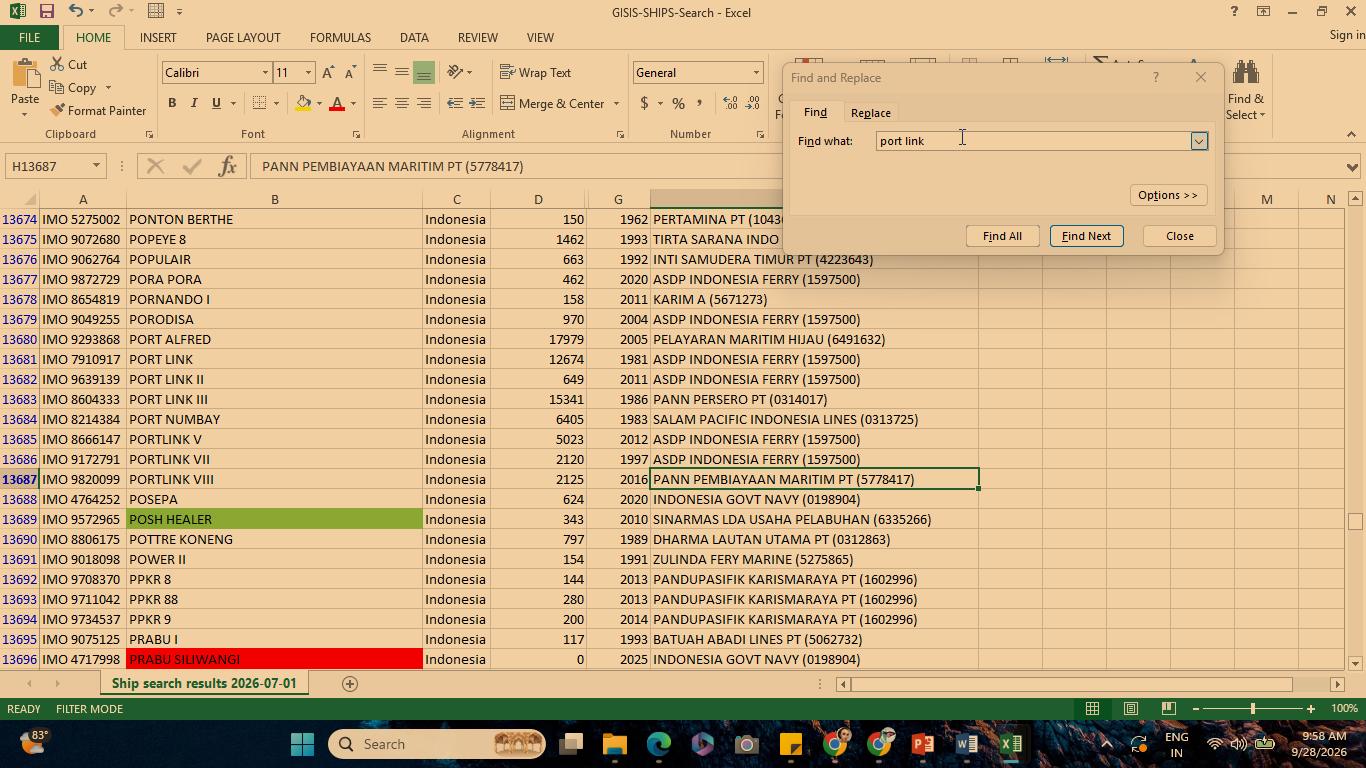Toggle Italic formatting
1366x768 pixels.
pyautogui.click(x=194, y=103)
